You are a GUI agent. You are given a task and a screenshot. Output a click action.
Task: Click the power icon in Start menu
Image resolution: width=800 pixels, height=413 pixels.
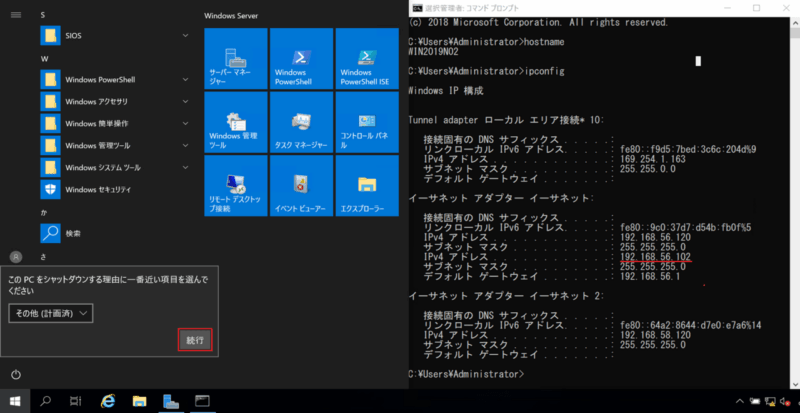(16, 375)
